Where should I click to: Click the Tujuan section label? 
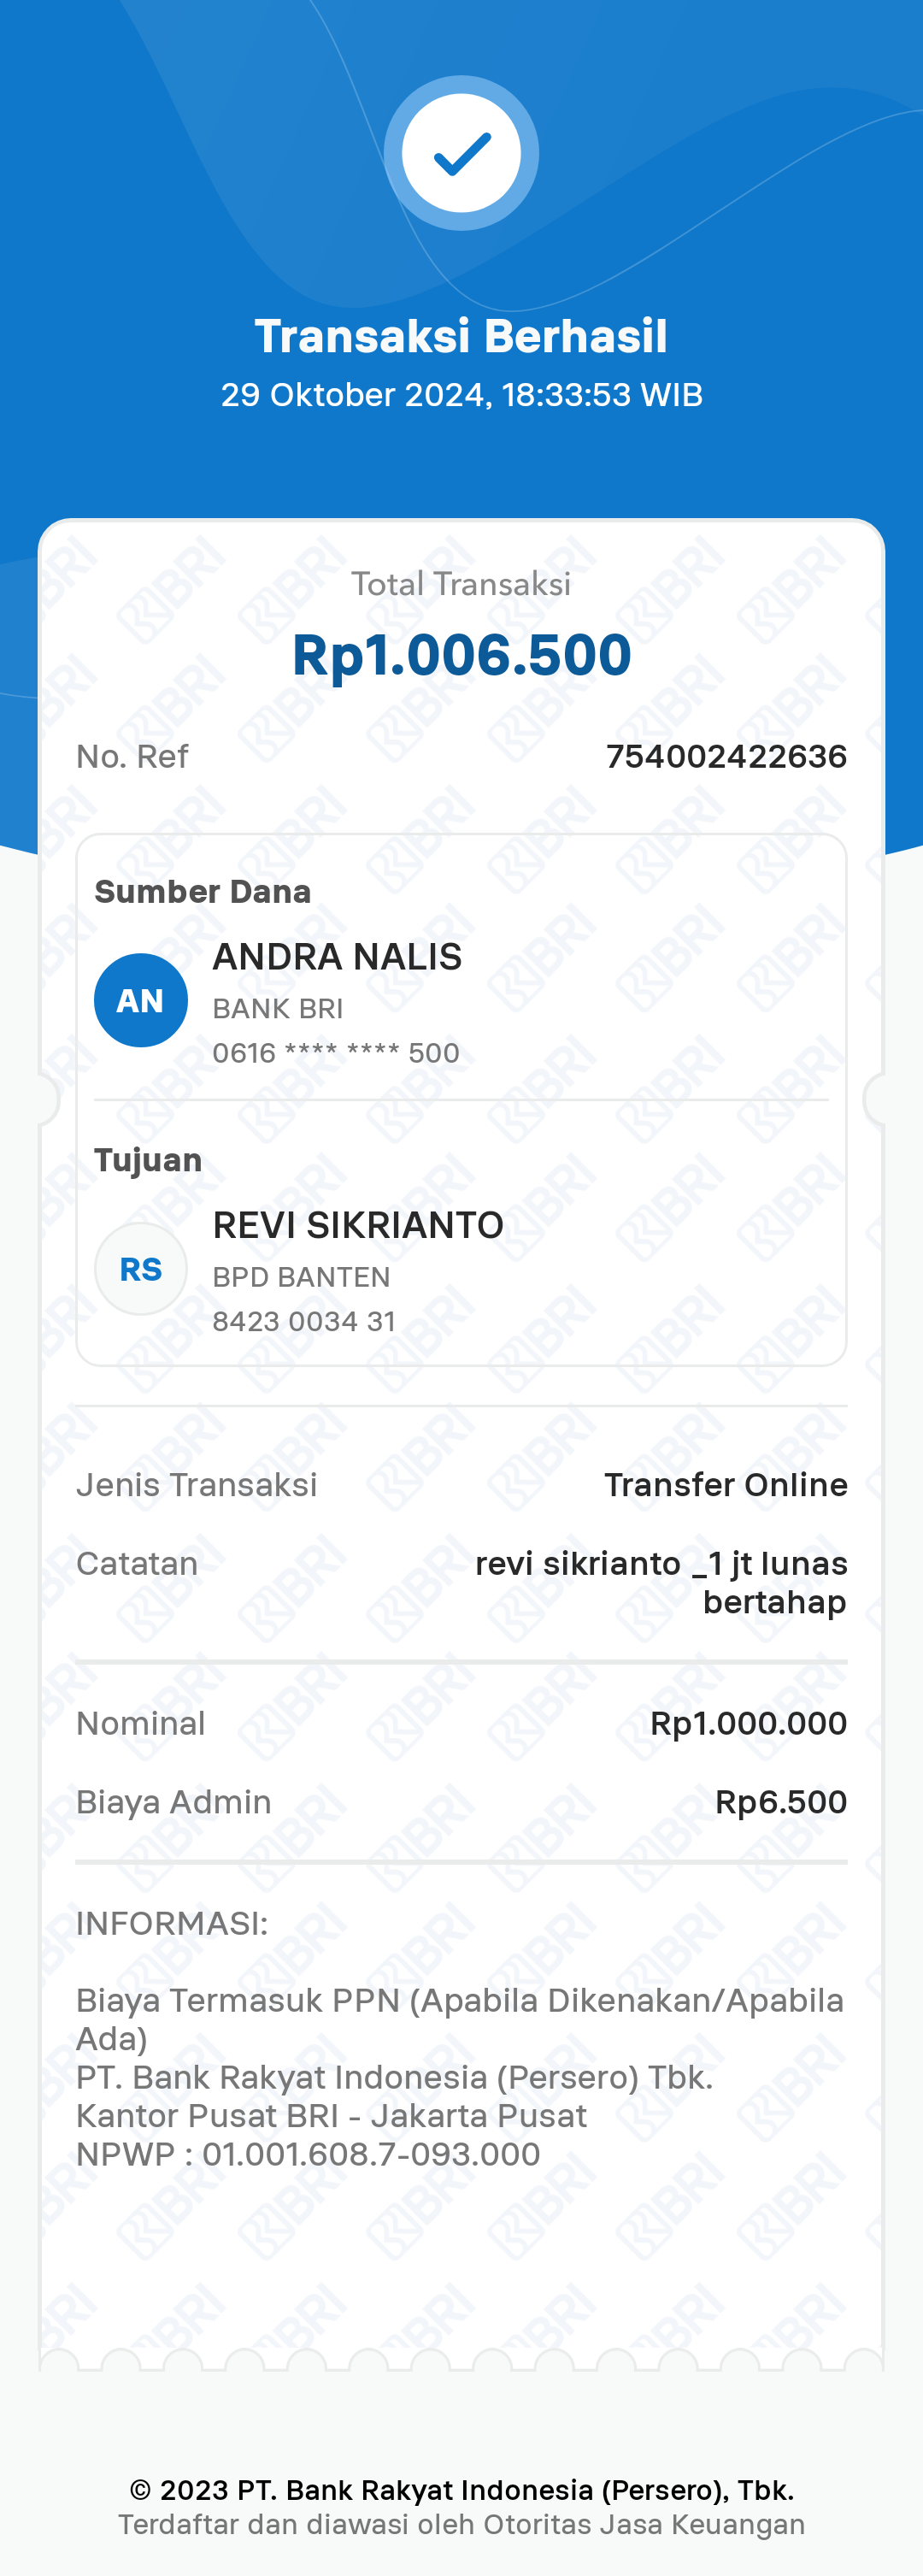coord(148,1160)
